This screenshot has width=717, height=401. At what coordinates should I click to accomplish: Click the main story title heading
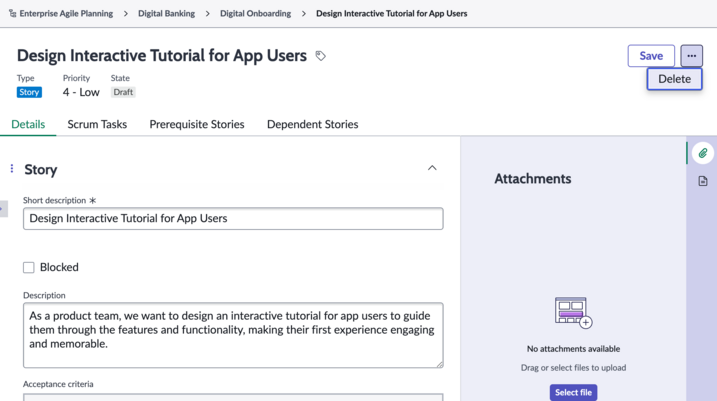[x=162, y=56]
